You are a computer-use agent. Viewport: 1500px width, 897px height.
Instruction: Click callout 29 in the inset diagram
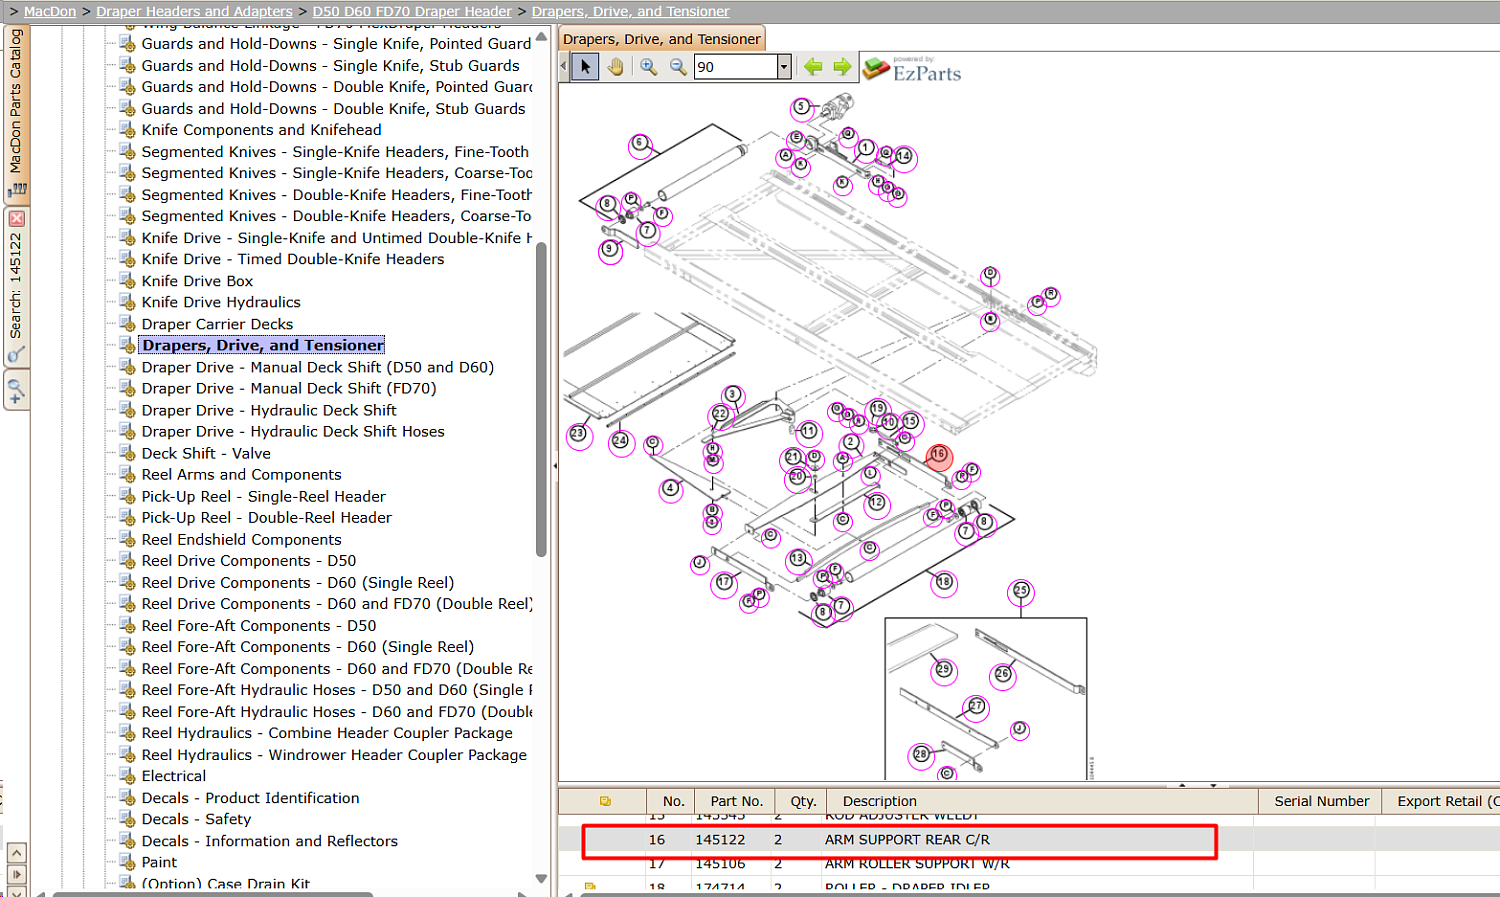click(x=943, y=670)
